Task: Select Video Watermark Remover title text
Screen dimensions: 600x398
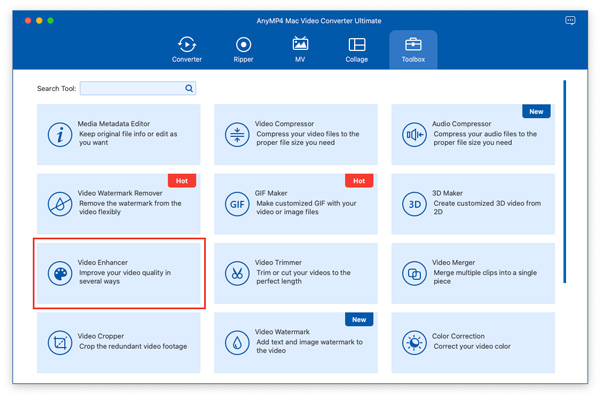Action: (x=120, y=193)
